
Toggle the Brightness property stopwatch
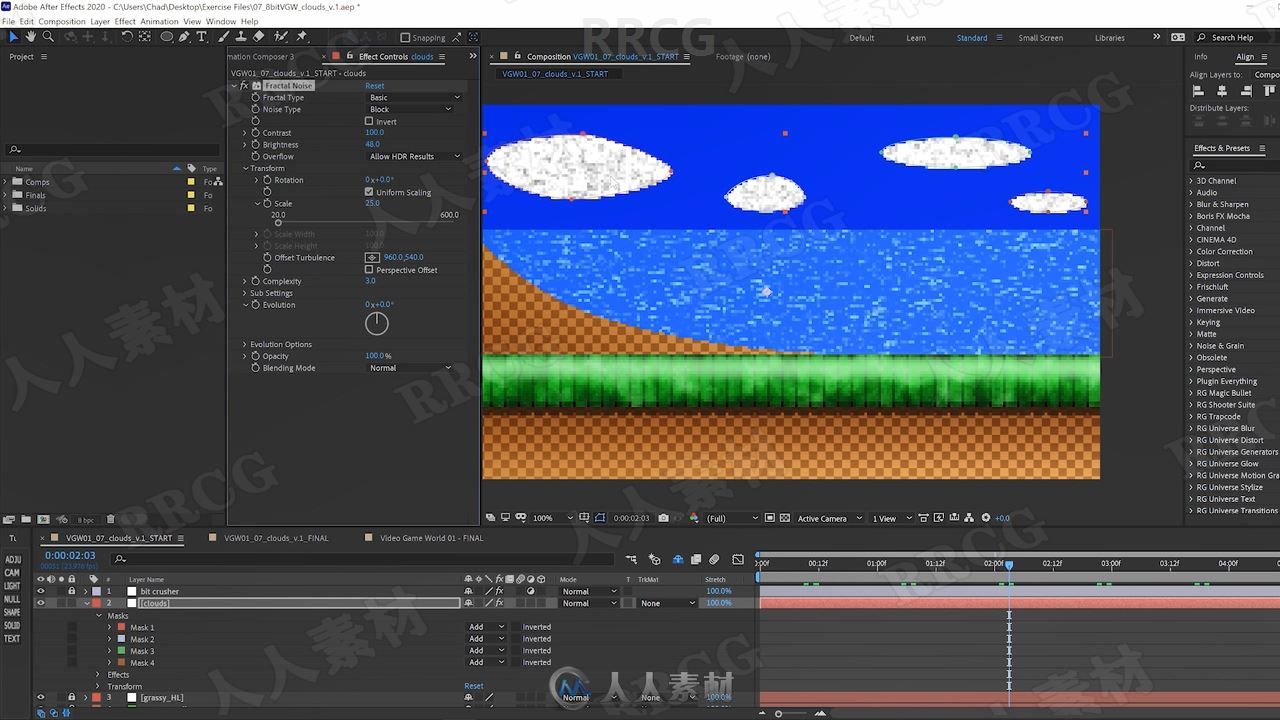255,145
